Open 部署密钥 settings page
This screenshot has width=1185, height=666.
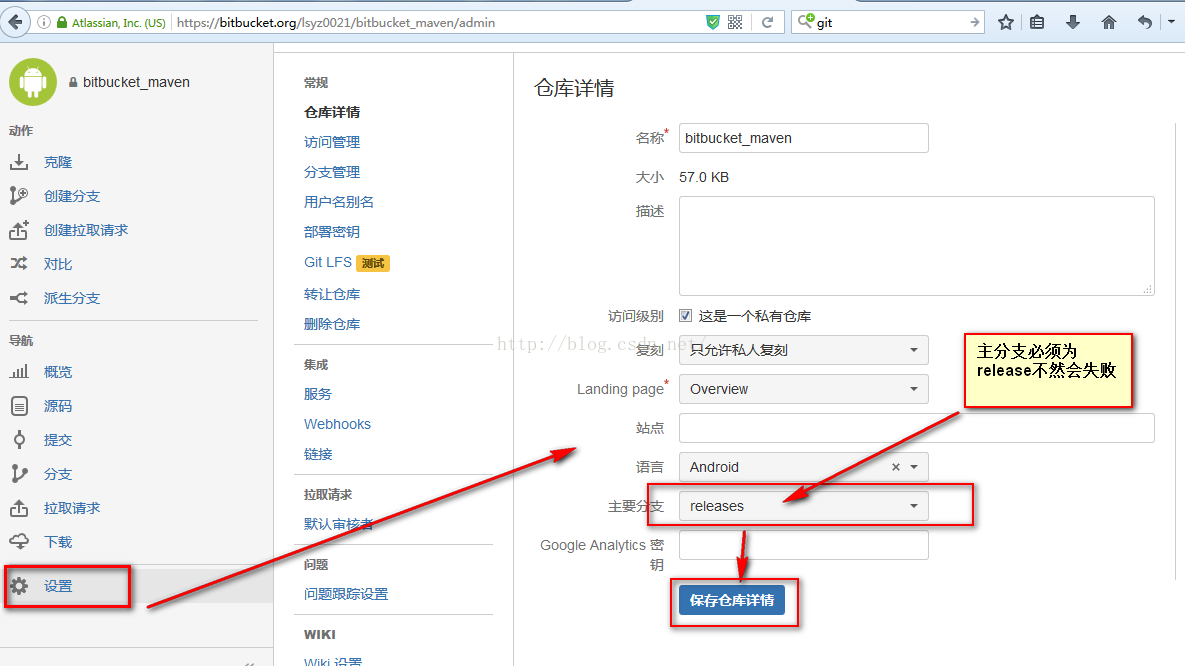point(332,232)
